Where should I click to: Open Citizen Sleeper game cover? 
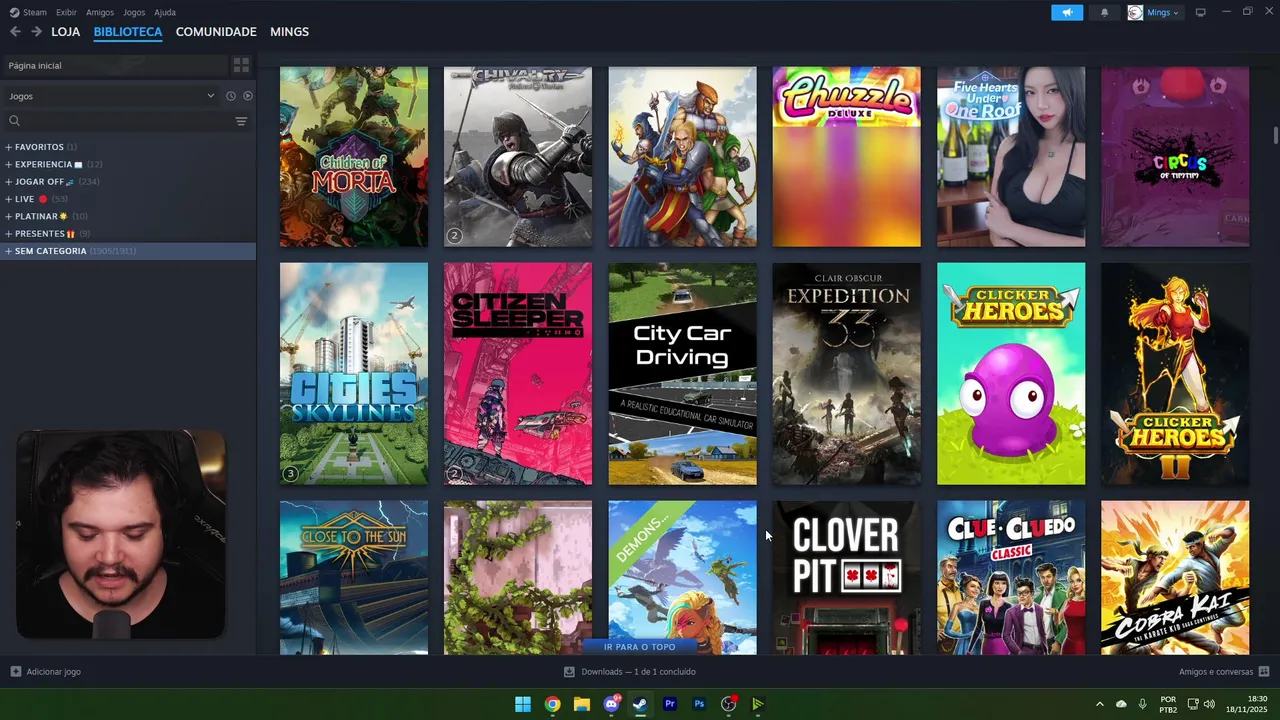click(518, 374)
